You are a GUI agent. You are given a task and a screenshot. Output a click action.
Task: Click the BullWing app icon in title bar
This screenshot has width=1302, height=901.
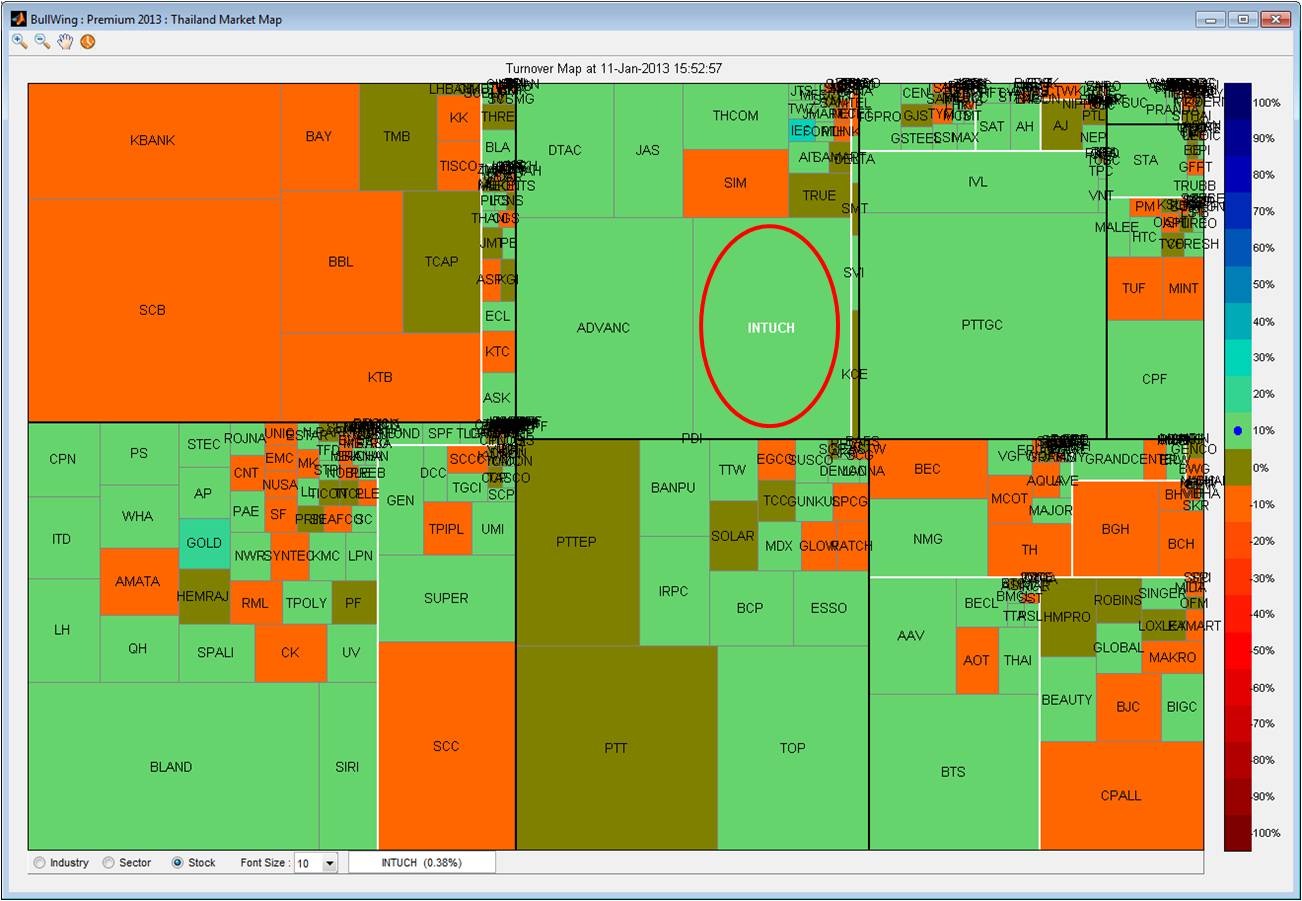click(19, 19)
